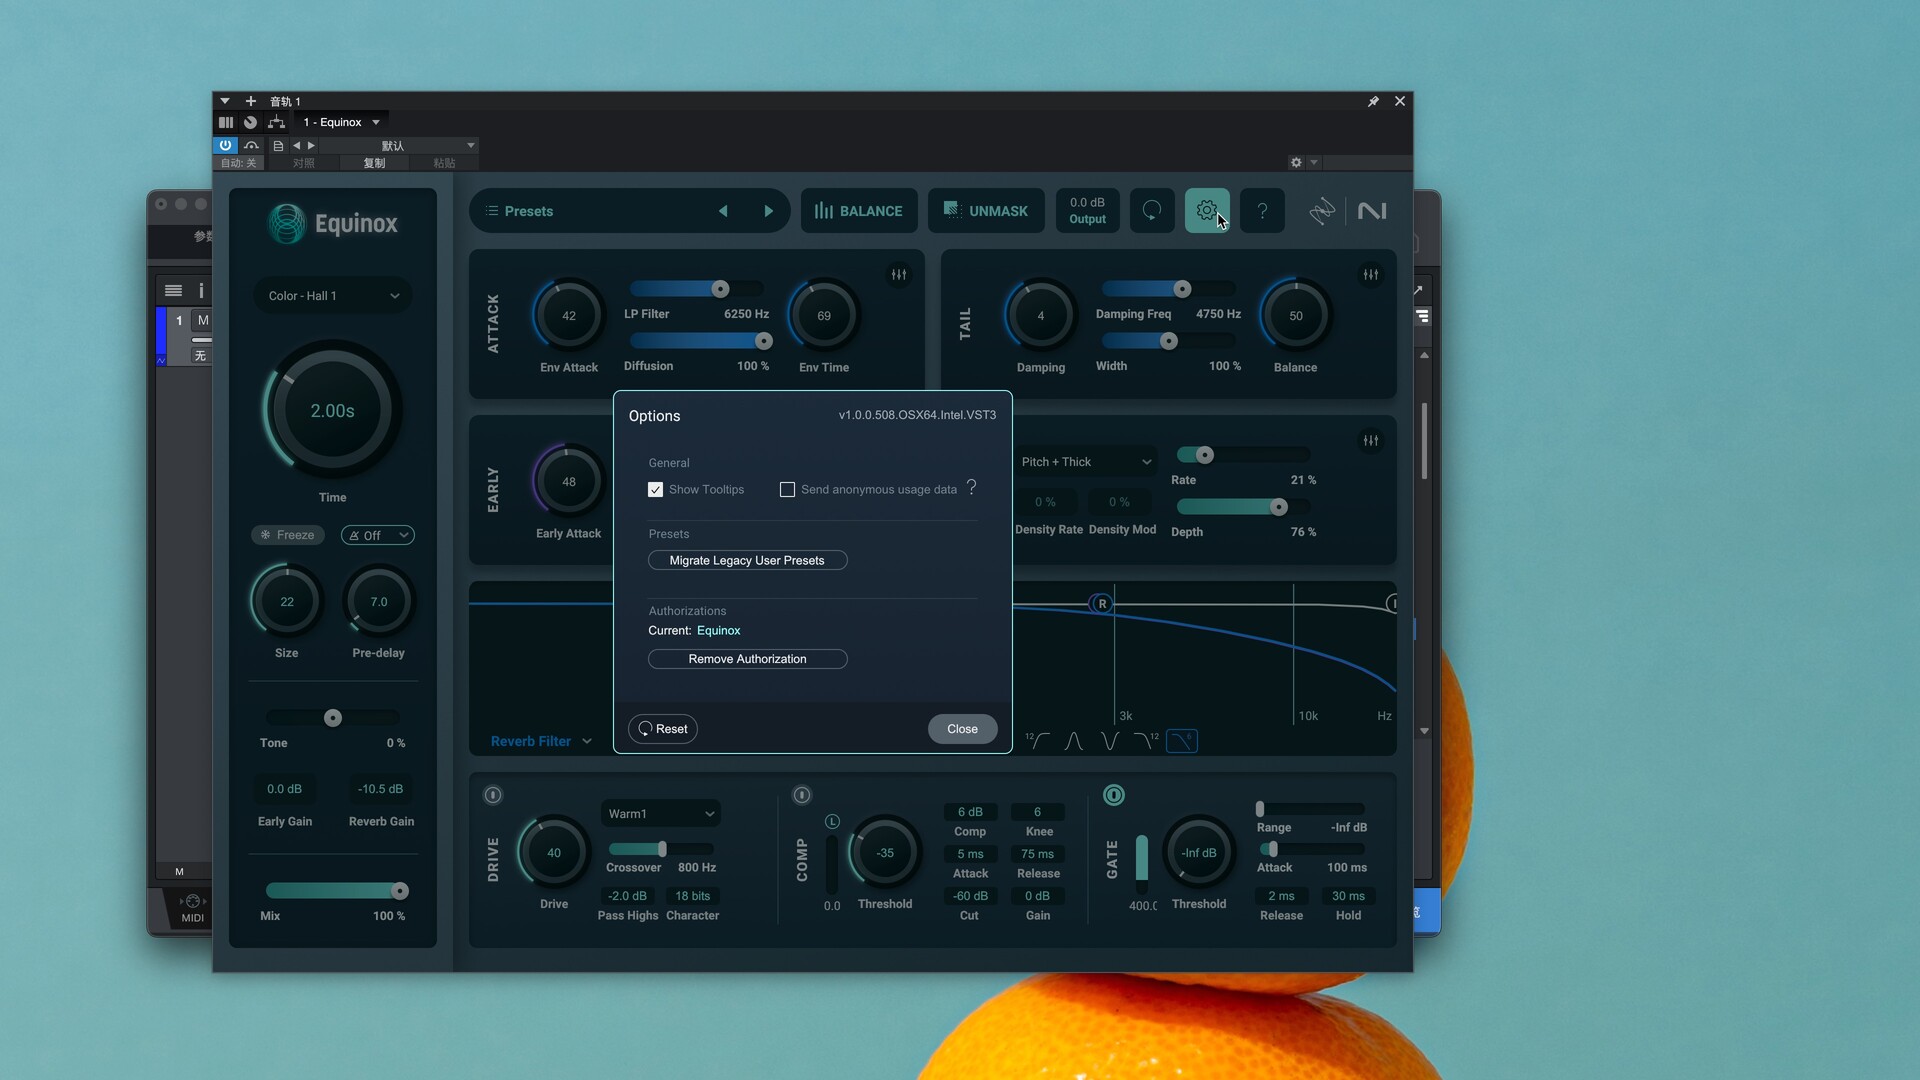Image resolution: width=1920 pixels, height=1080 pixels.
Task: Click host add plus icon
Action: pyautogui.click(x=251, y=101)
